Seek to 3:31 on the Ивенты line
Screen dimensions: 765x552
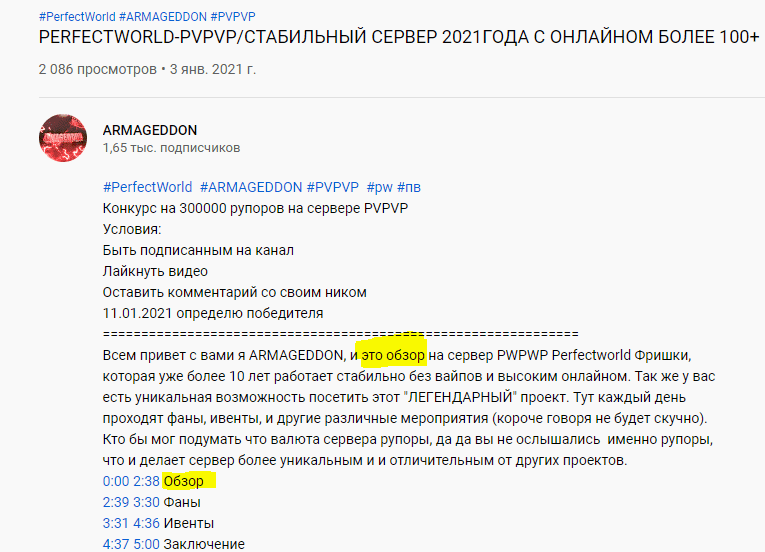tap(116, 523)
